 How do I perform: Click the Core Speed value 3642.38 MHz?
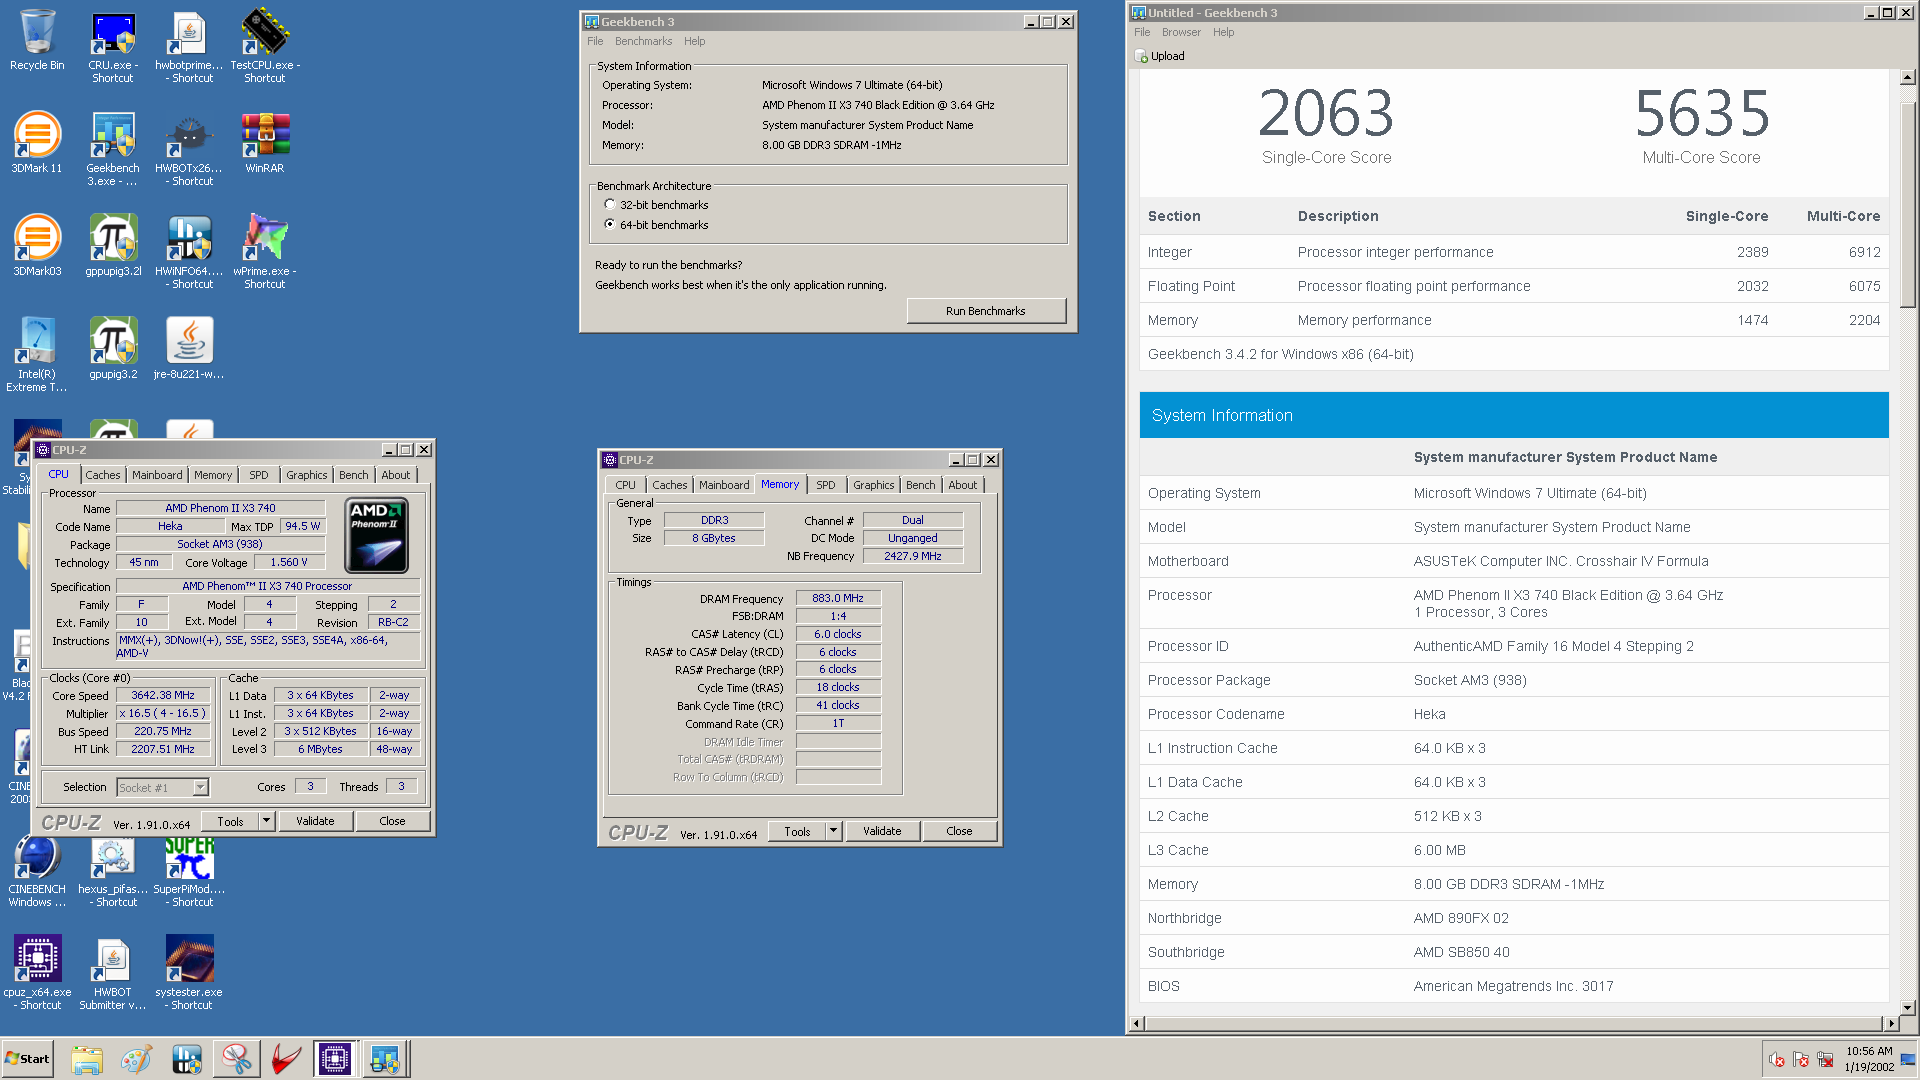163,695
